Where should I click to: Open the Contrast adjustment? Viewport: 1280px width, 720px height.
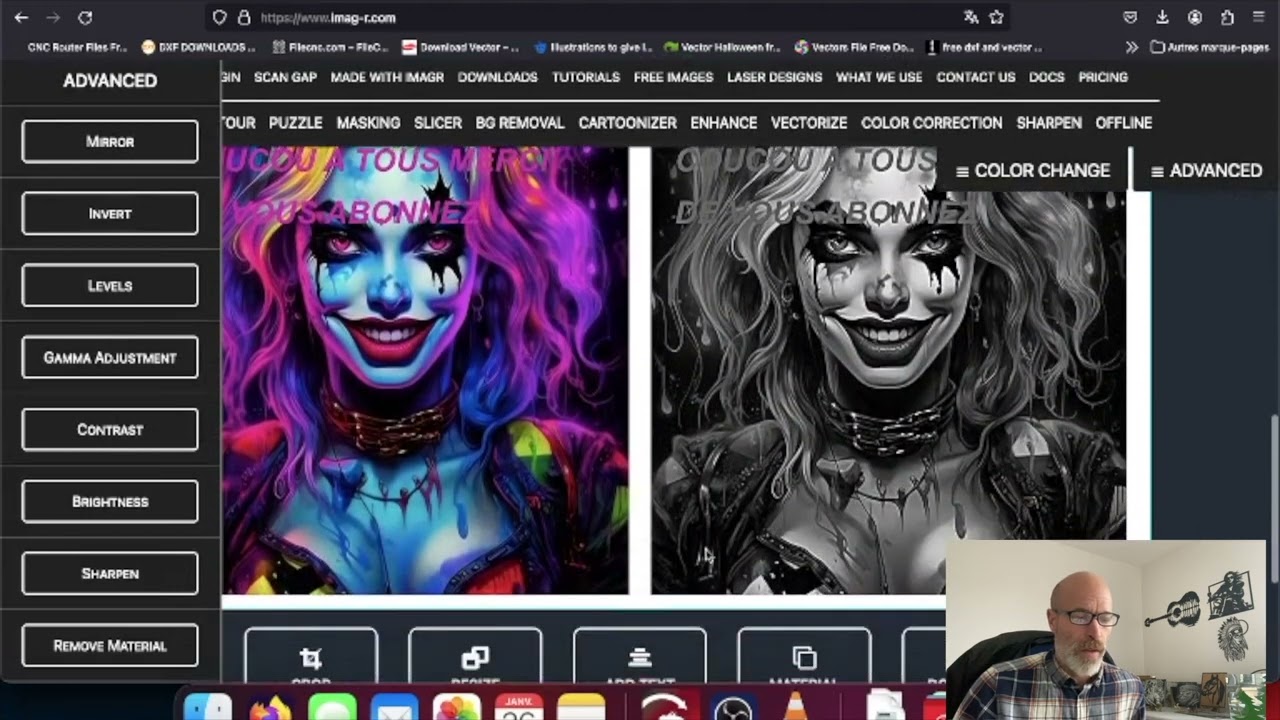point(110,430)
